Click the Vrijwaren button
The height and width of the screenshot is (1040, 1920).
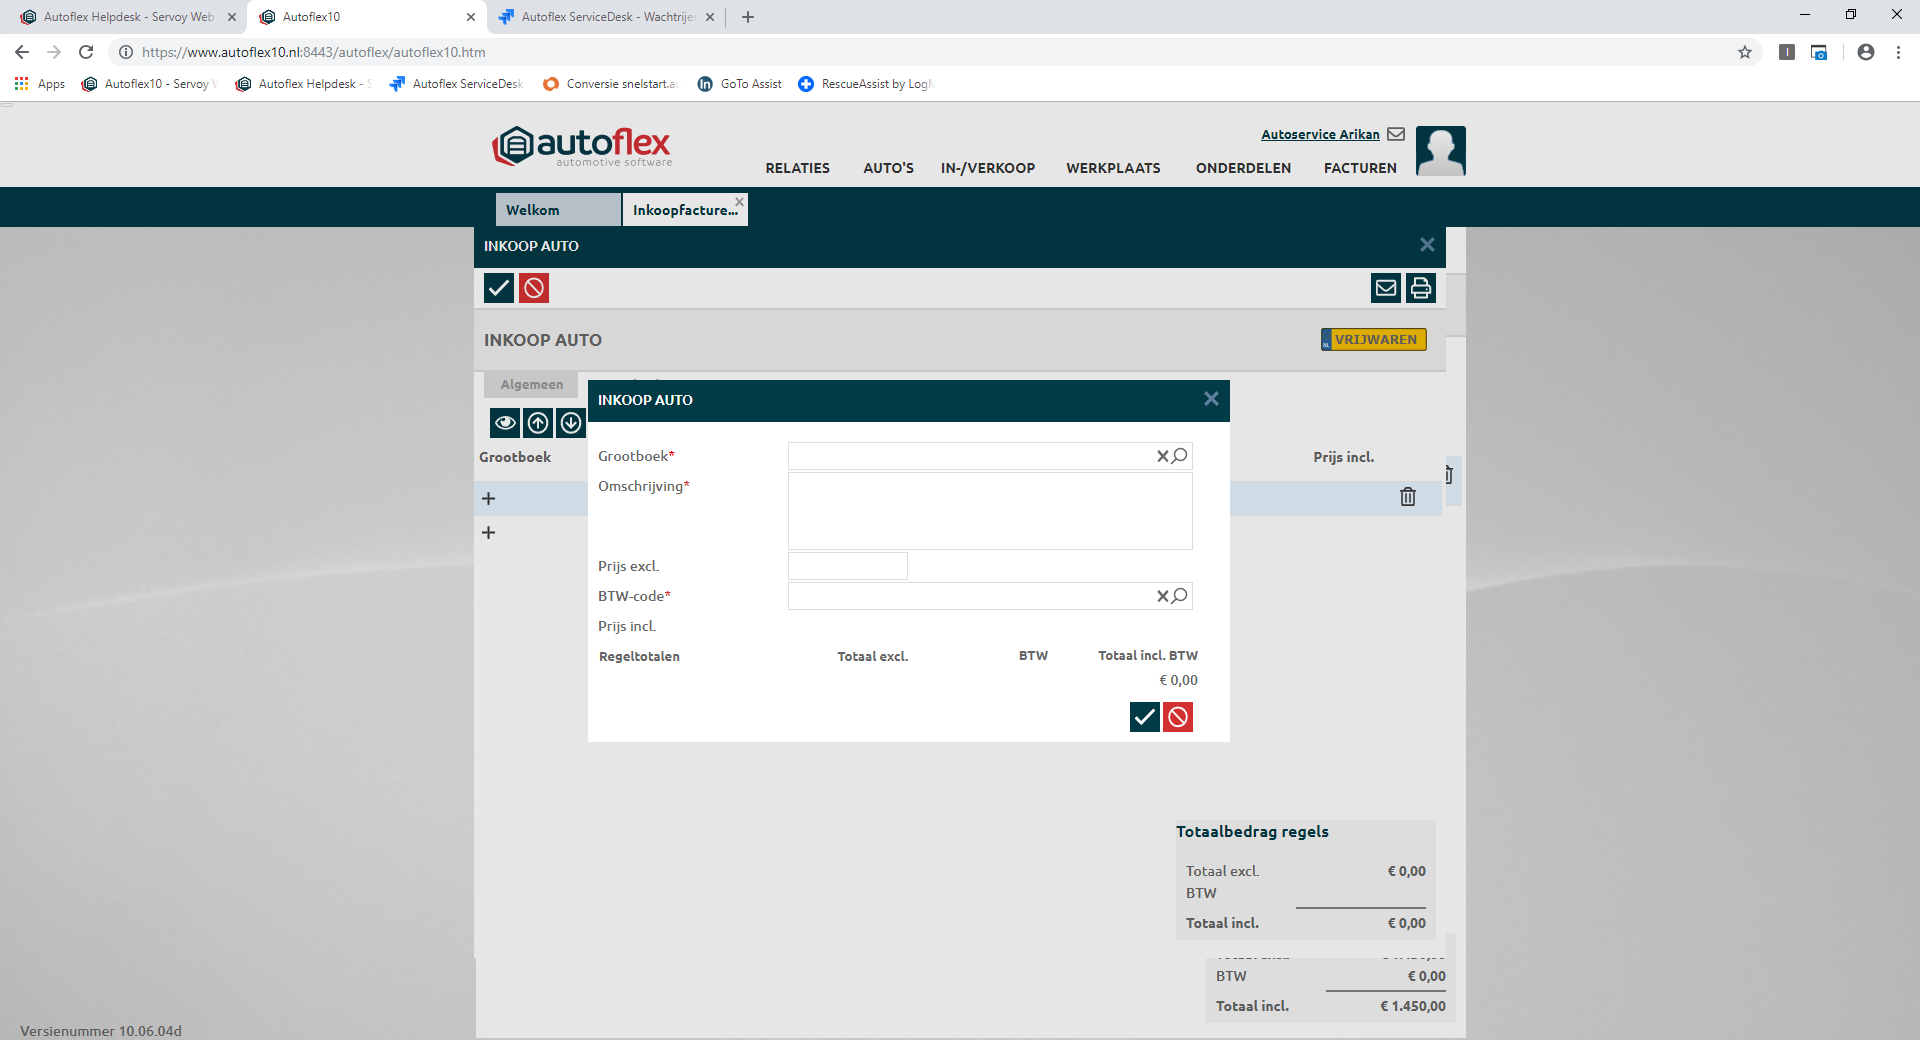pyautogui.click(x=1374, y=340)
